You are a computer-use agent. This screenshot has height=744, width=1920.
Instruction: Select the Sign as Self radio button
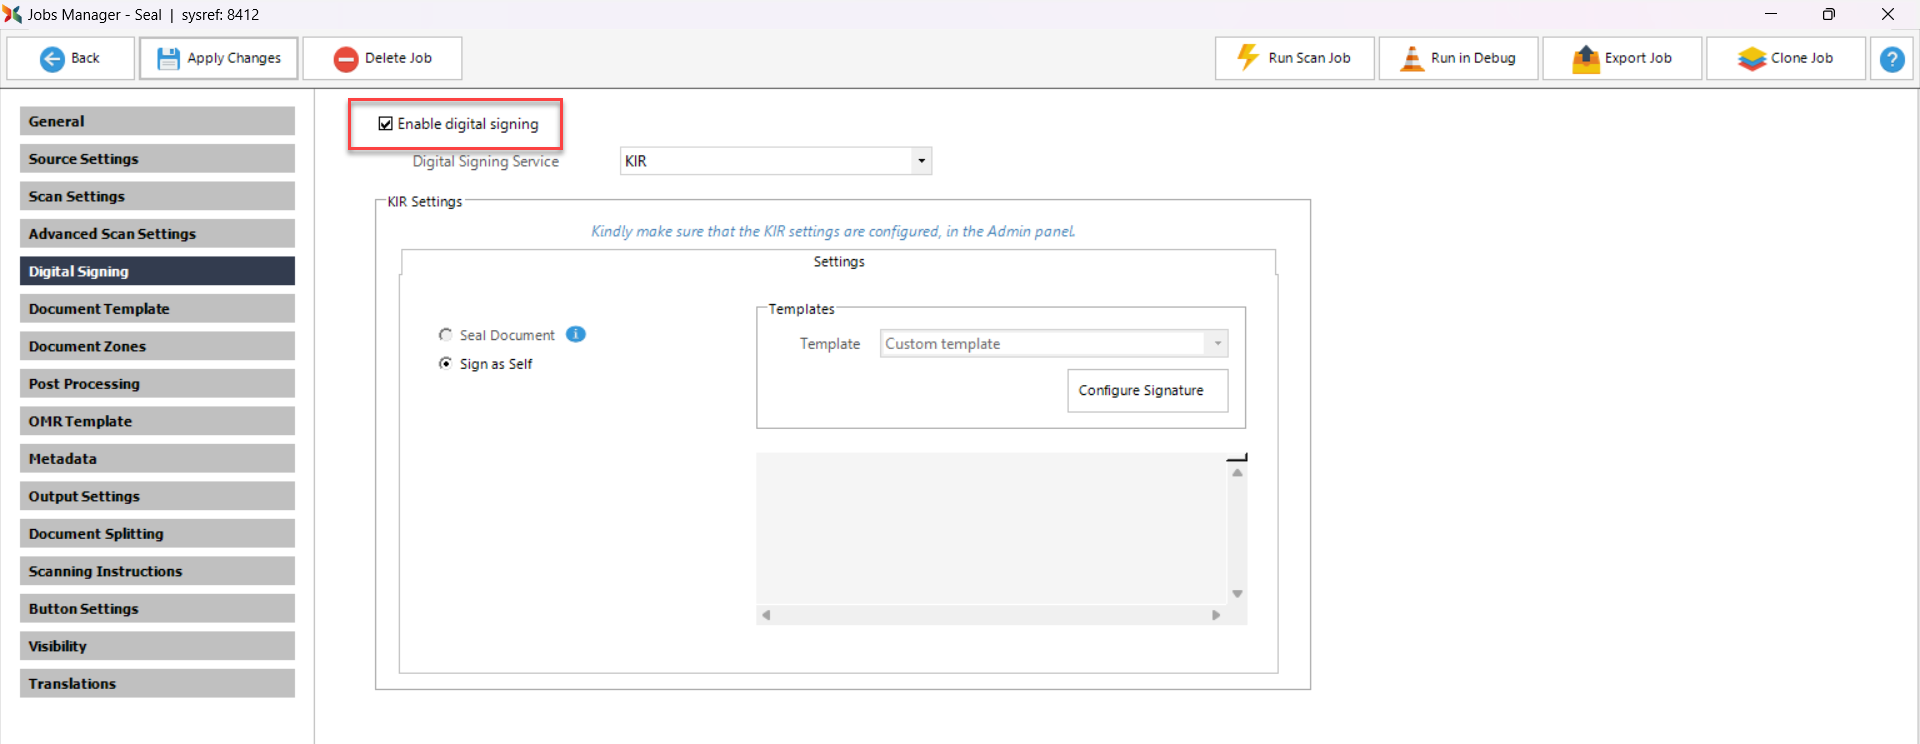pos(445,364)
